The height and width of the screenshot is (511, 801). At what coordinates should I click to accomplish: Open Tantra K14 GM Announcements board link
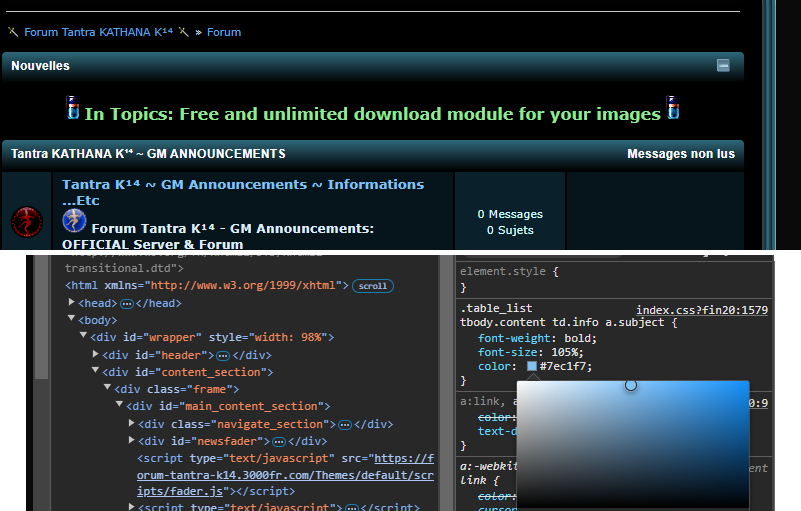[243, 192]
